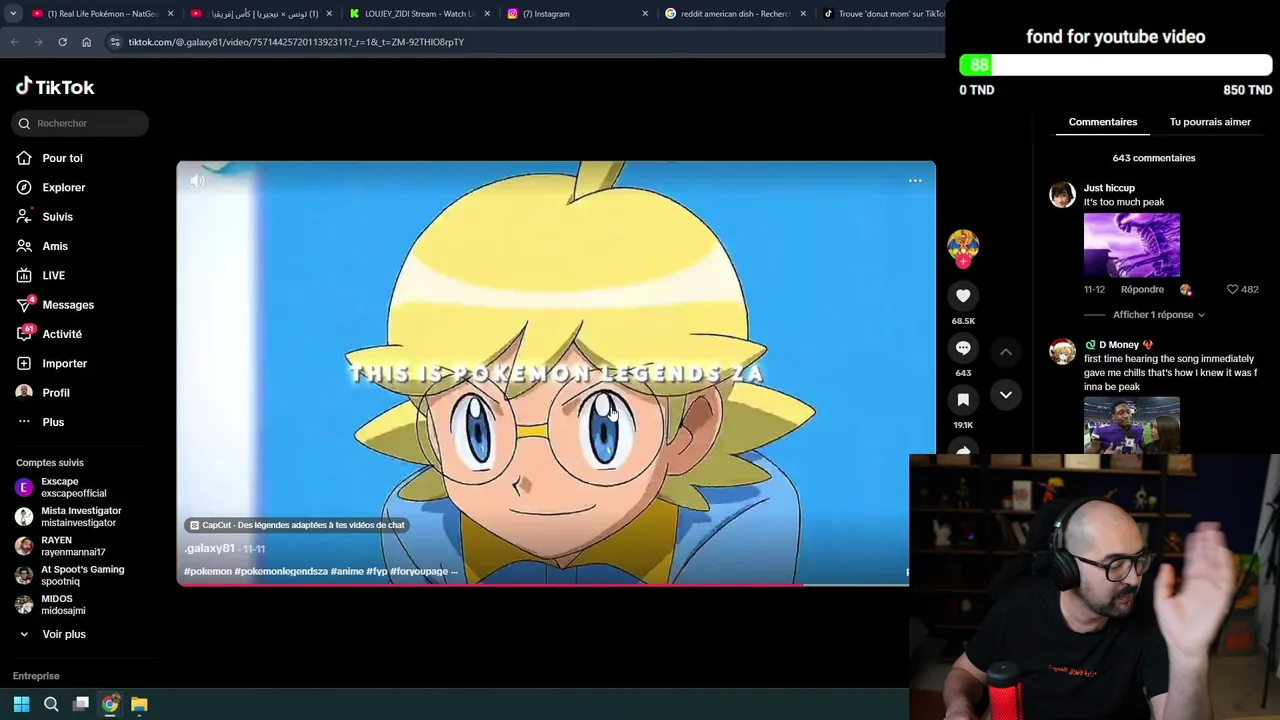Click the #pokemon hashtag
Image resolution: width=1280 pixels, height=720 pixels.
coord(208,571)
